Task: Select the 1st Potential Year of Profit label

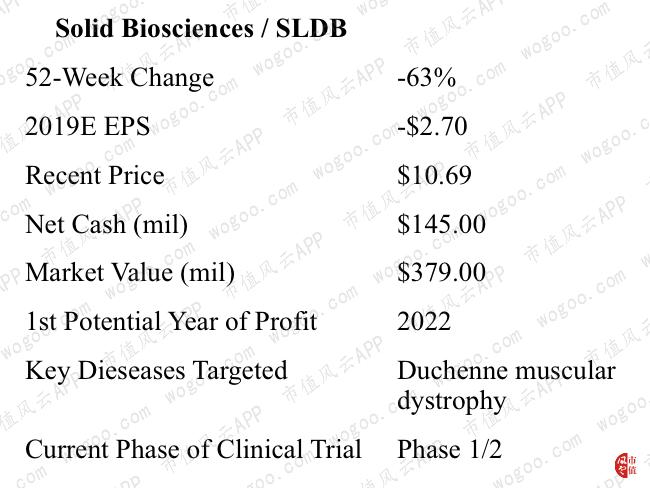Action: click(171, 321)
